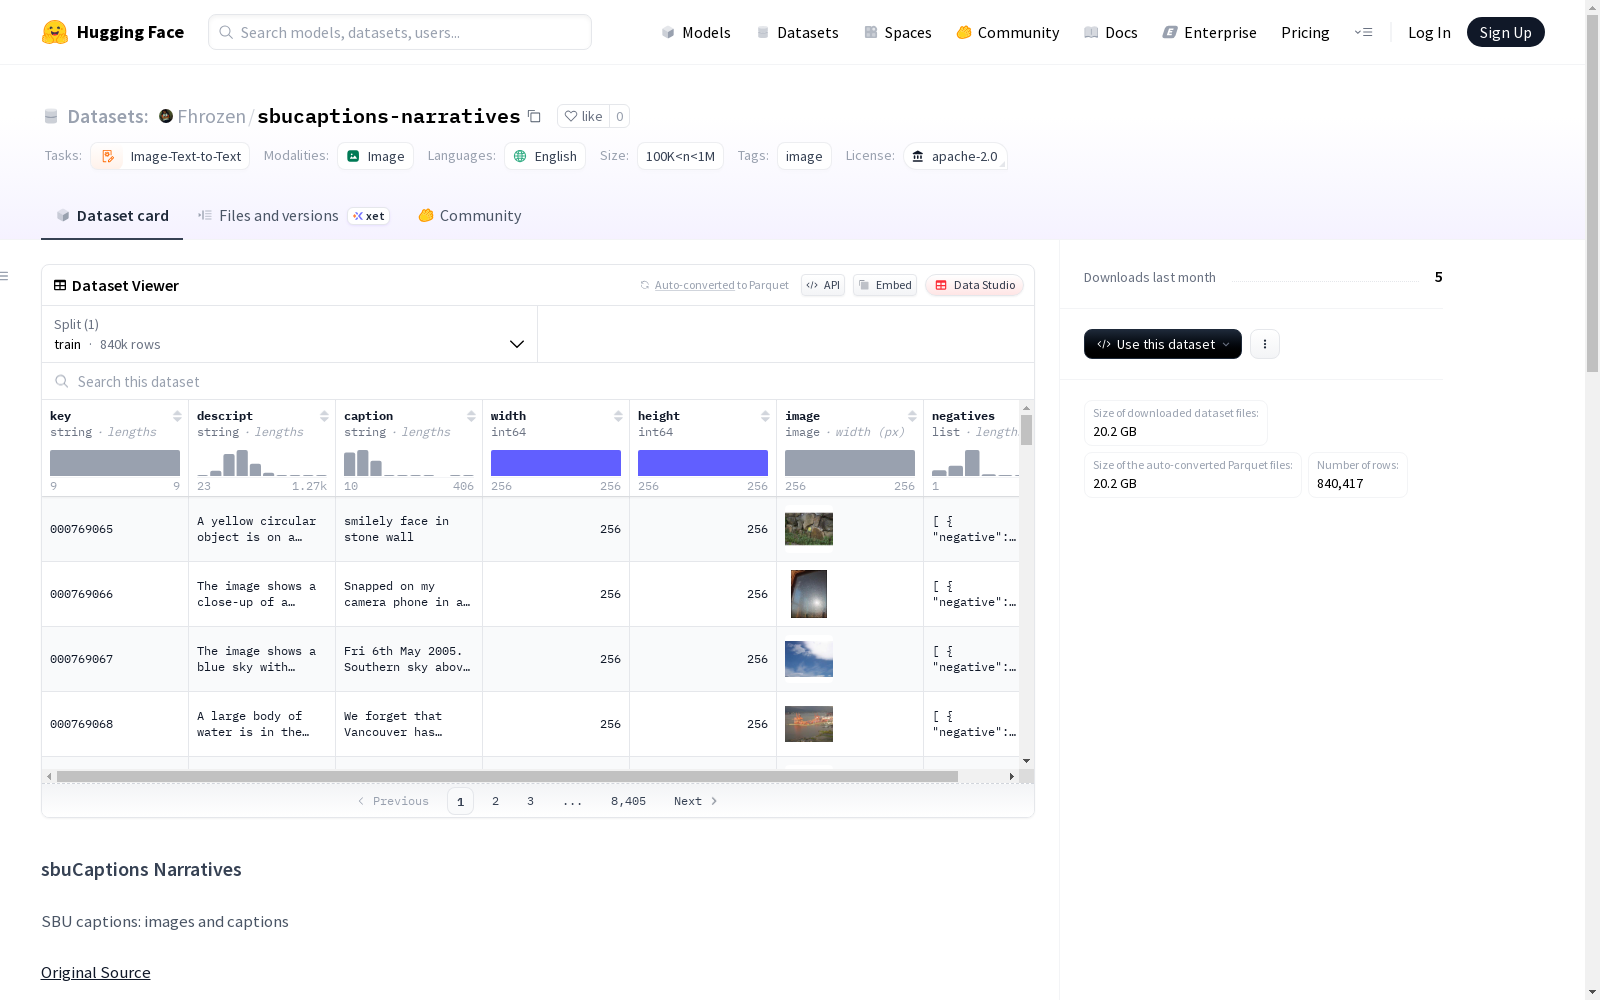Open image thumbnail in row 000769068
The image size is (1600, 1000).
(x=809, y=724)
